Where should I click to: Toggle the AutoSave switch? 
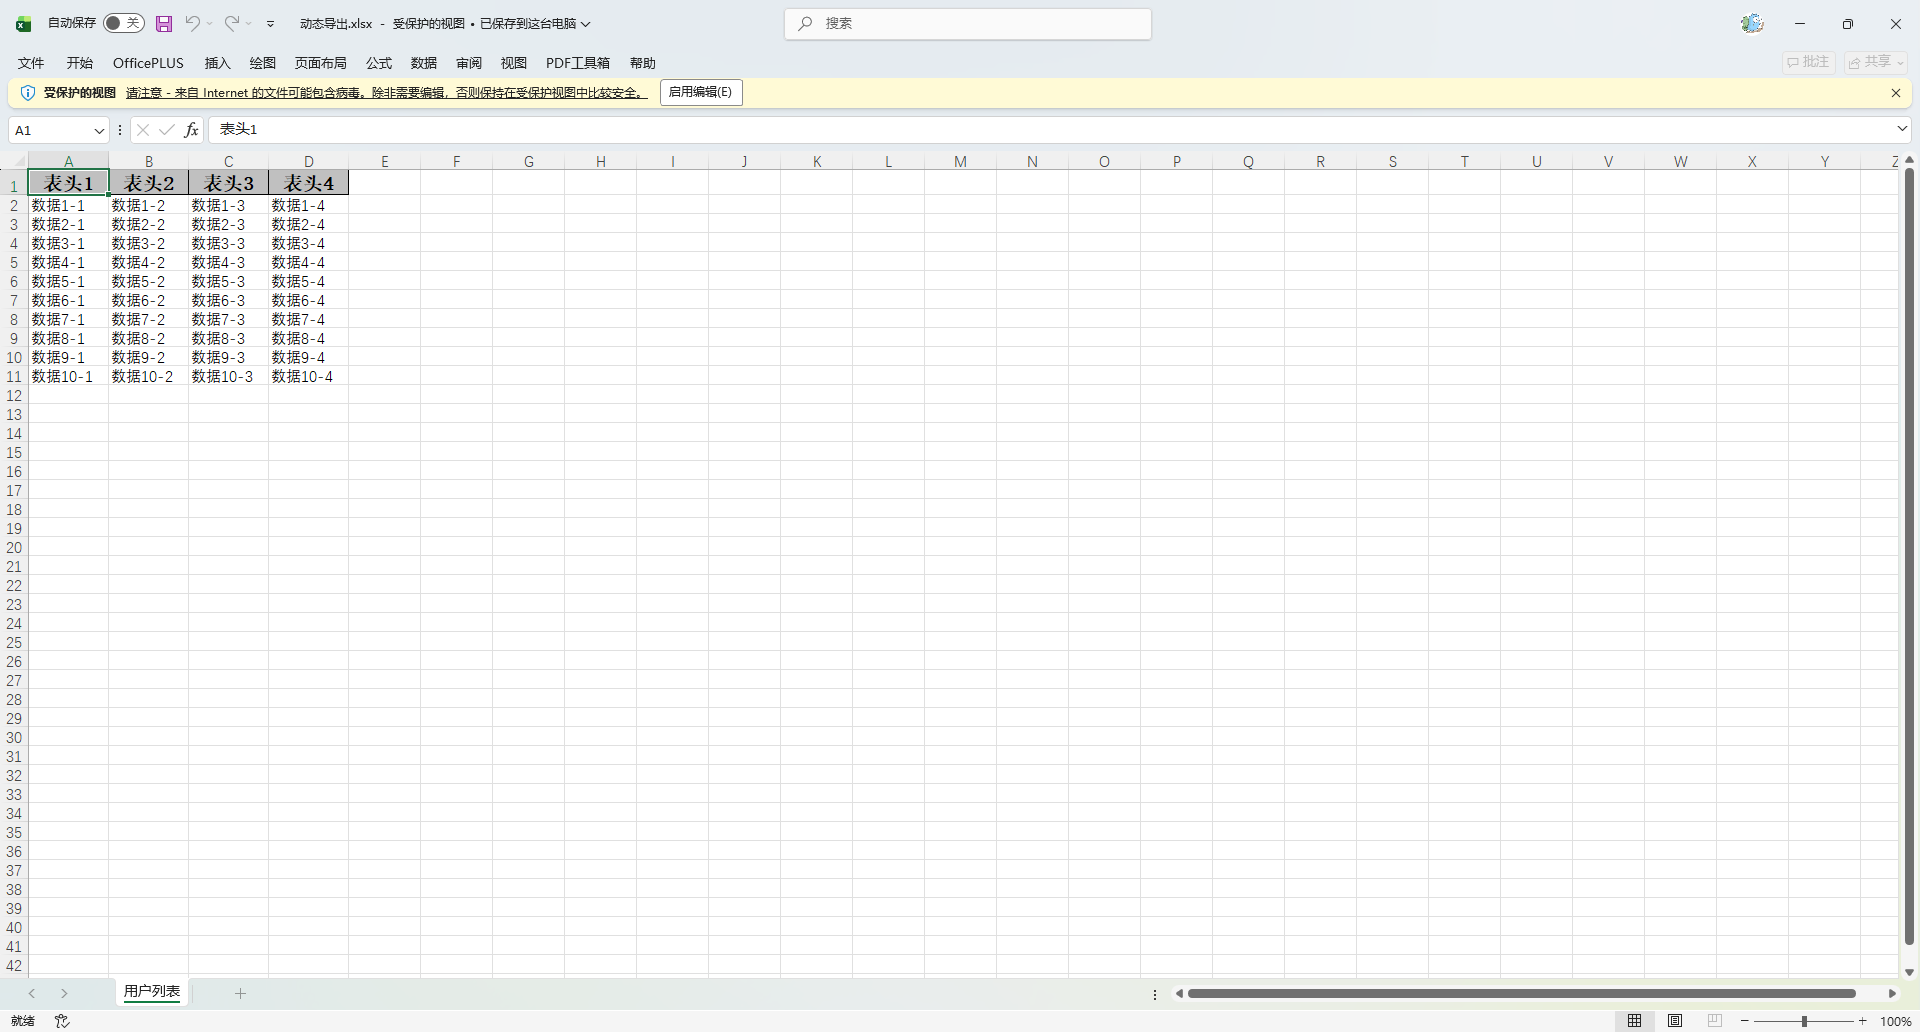point(124,23)
